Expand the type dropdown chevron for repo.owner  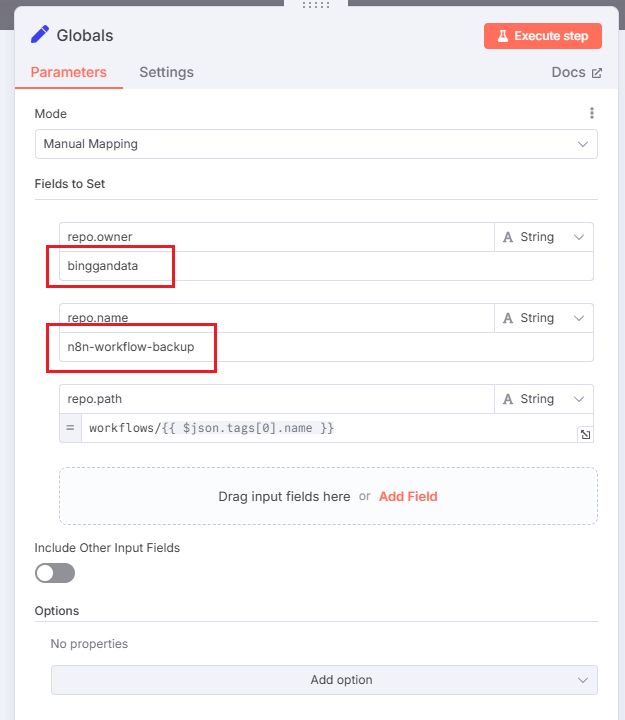578,237
